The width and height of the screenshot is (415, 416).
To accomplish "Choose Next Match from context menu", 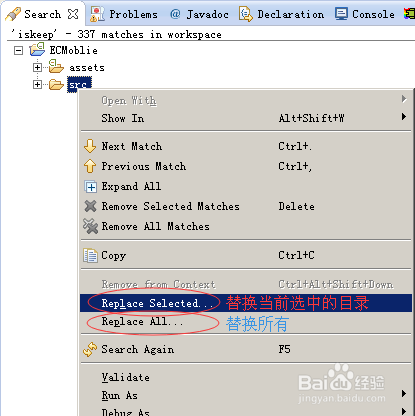I will 246,146.
